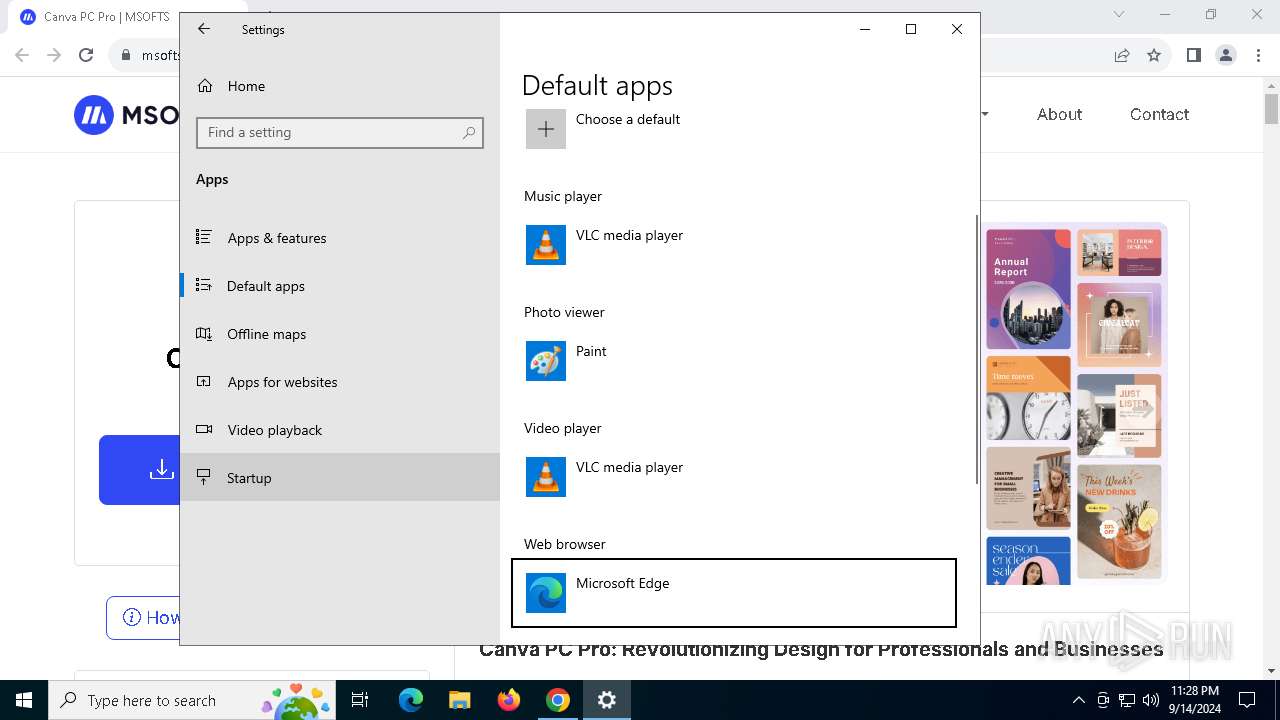Toggle Chrome side panel

(x=1193, y=55)
